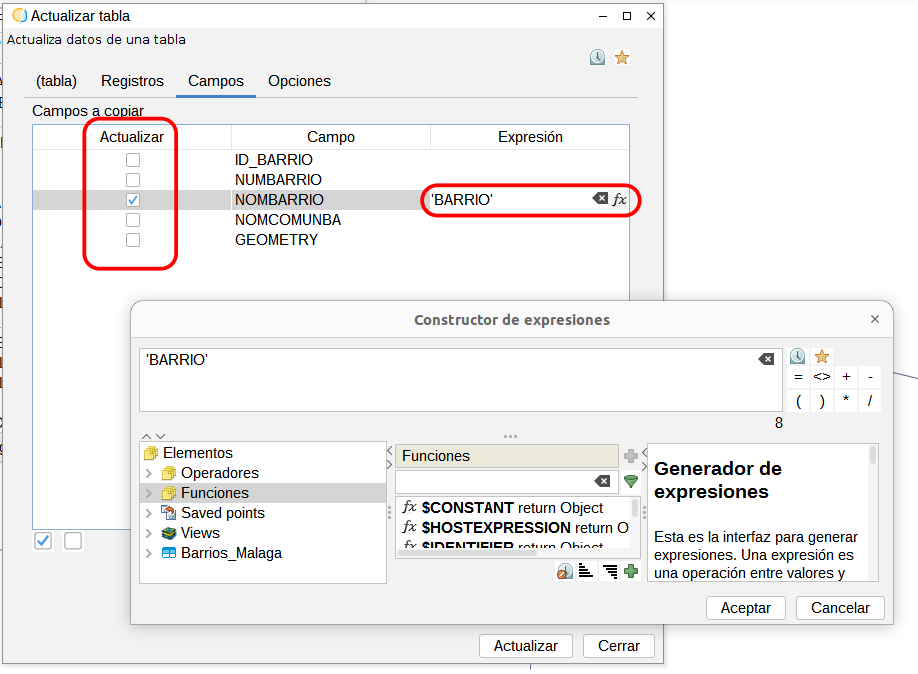Open expression builder fx icon in NOMBARRIO row
The height and width of the screenshot is (674, 918).
click(620, 200)
